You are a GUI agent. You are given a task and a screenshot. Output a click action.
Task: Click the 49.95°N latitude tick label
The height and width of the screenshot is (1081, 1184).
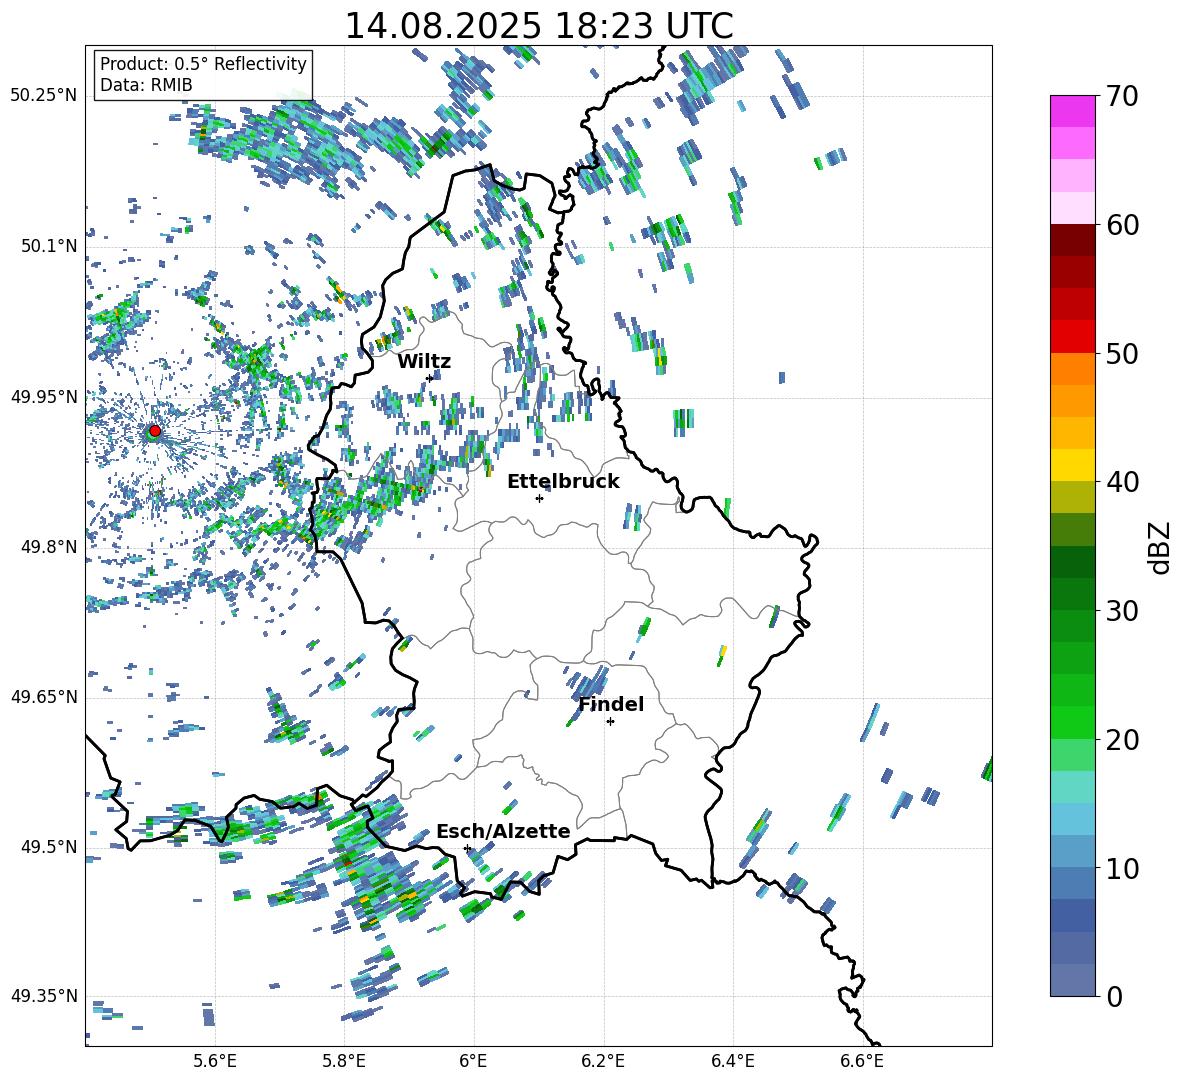[44, 396]
